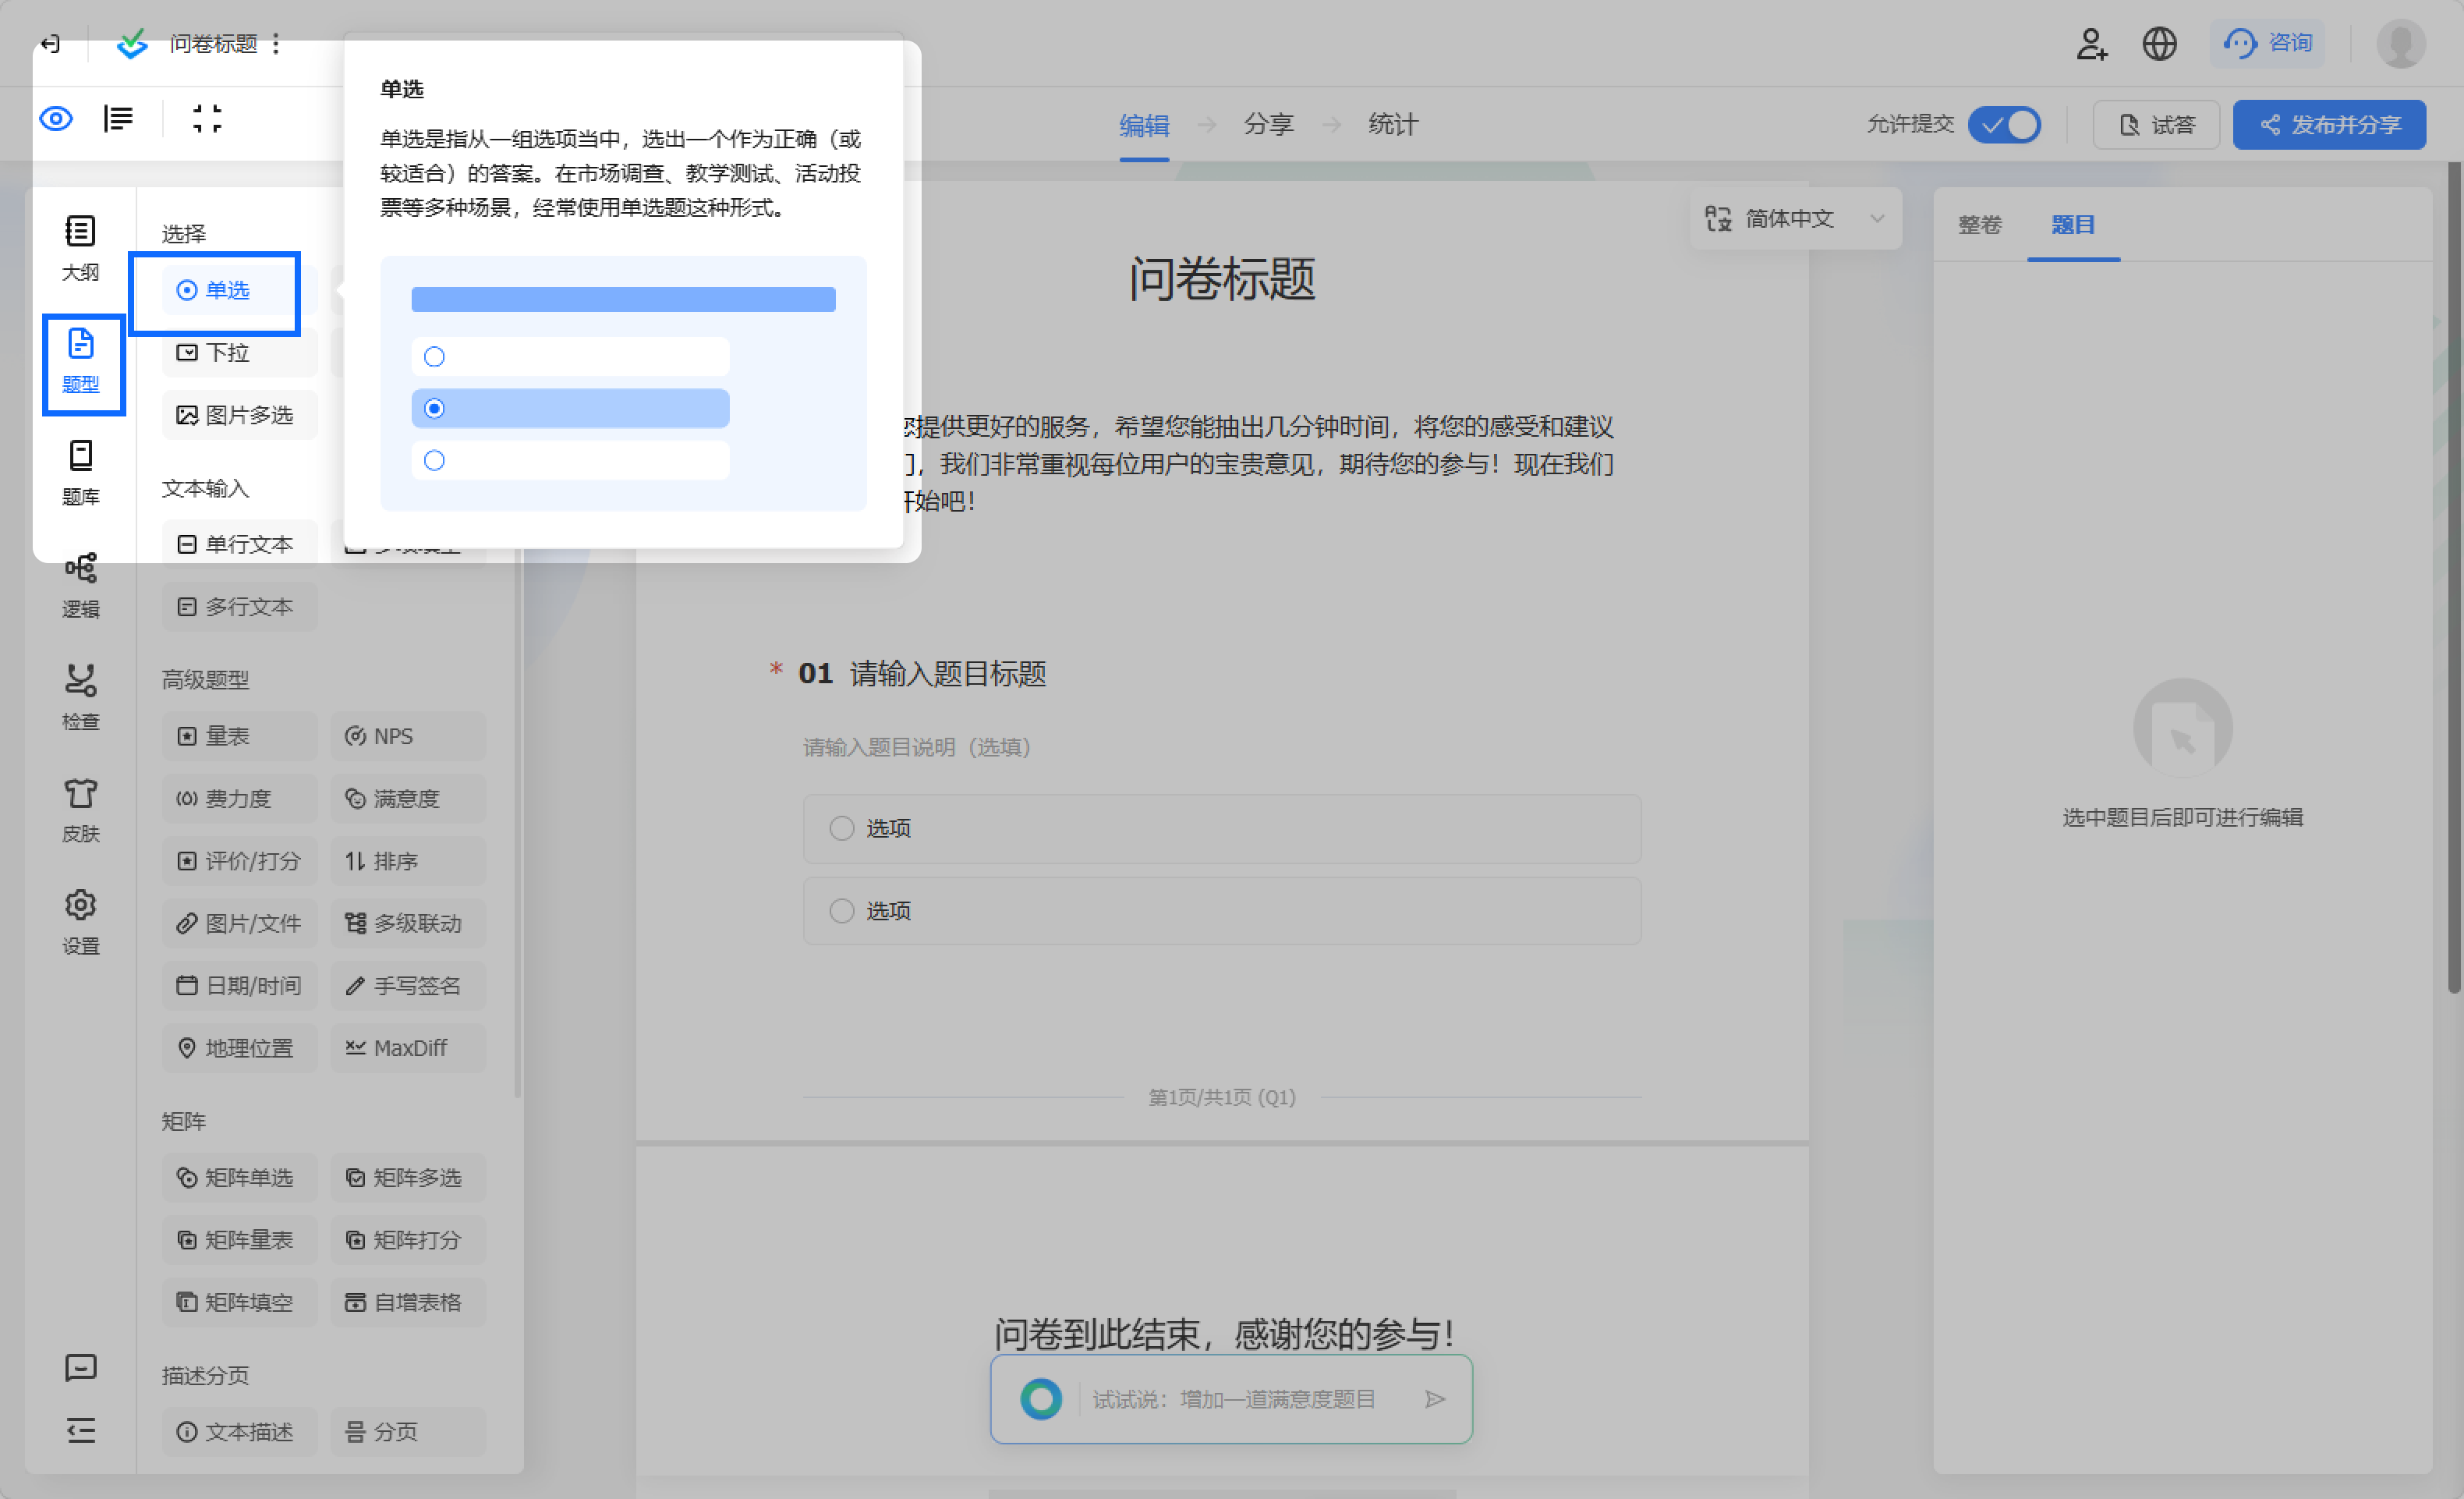Open the 简体中文 language dropdown
Screen dimensions: 2464x1499
(1795, 218)
